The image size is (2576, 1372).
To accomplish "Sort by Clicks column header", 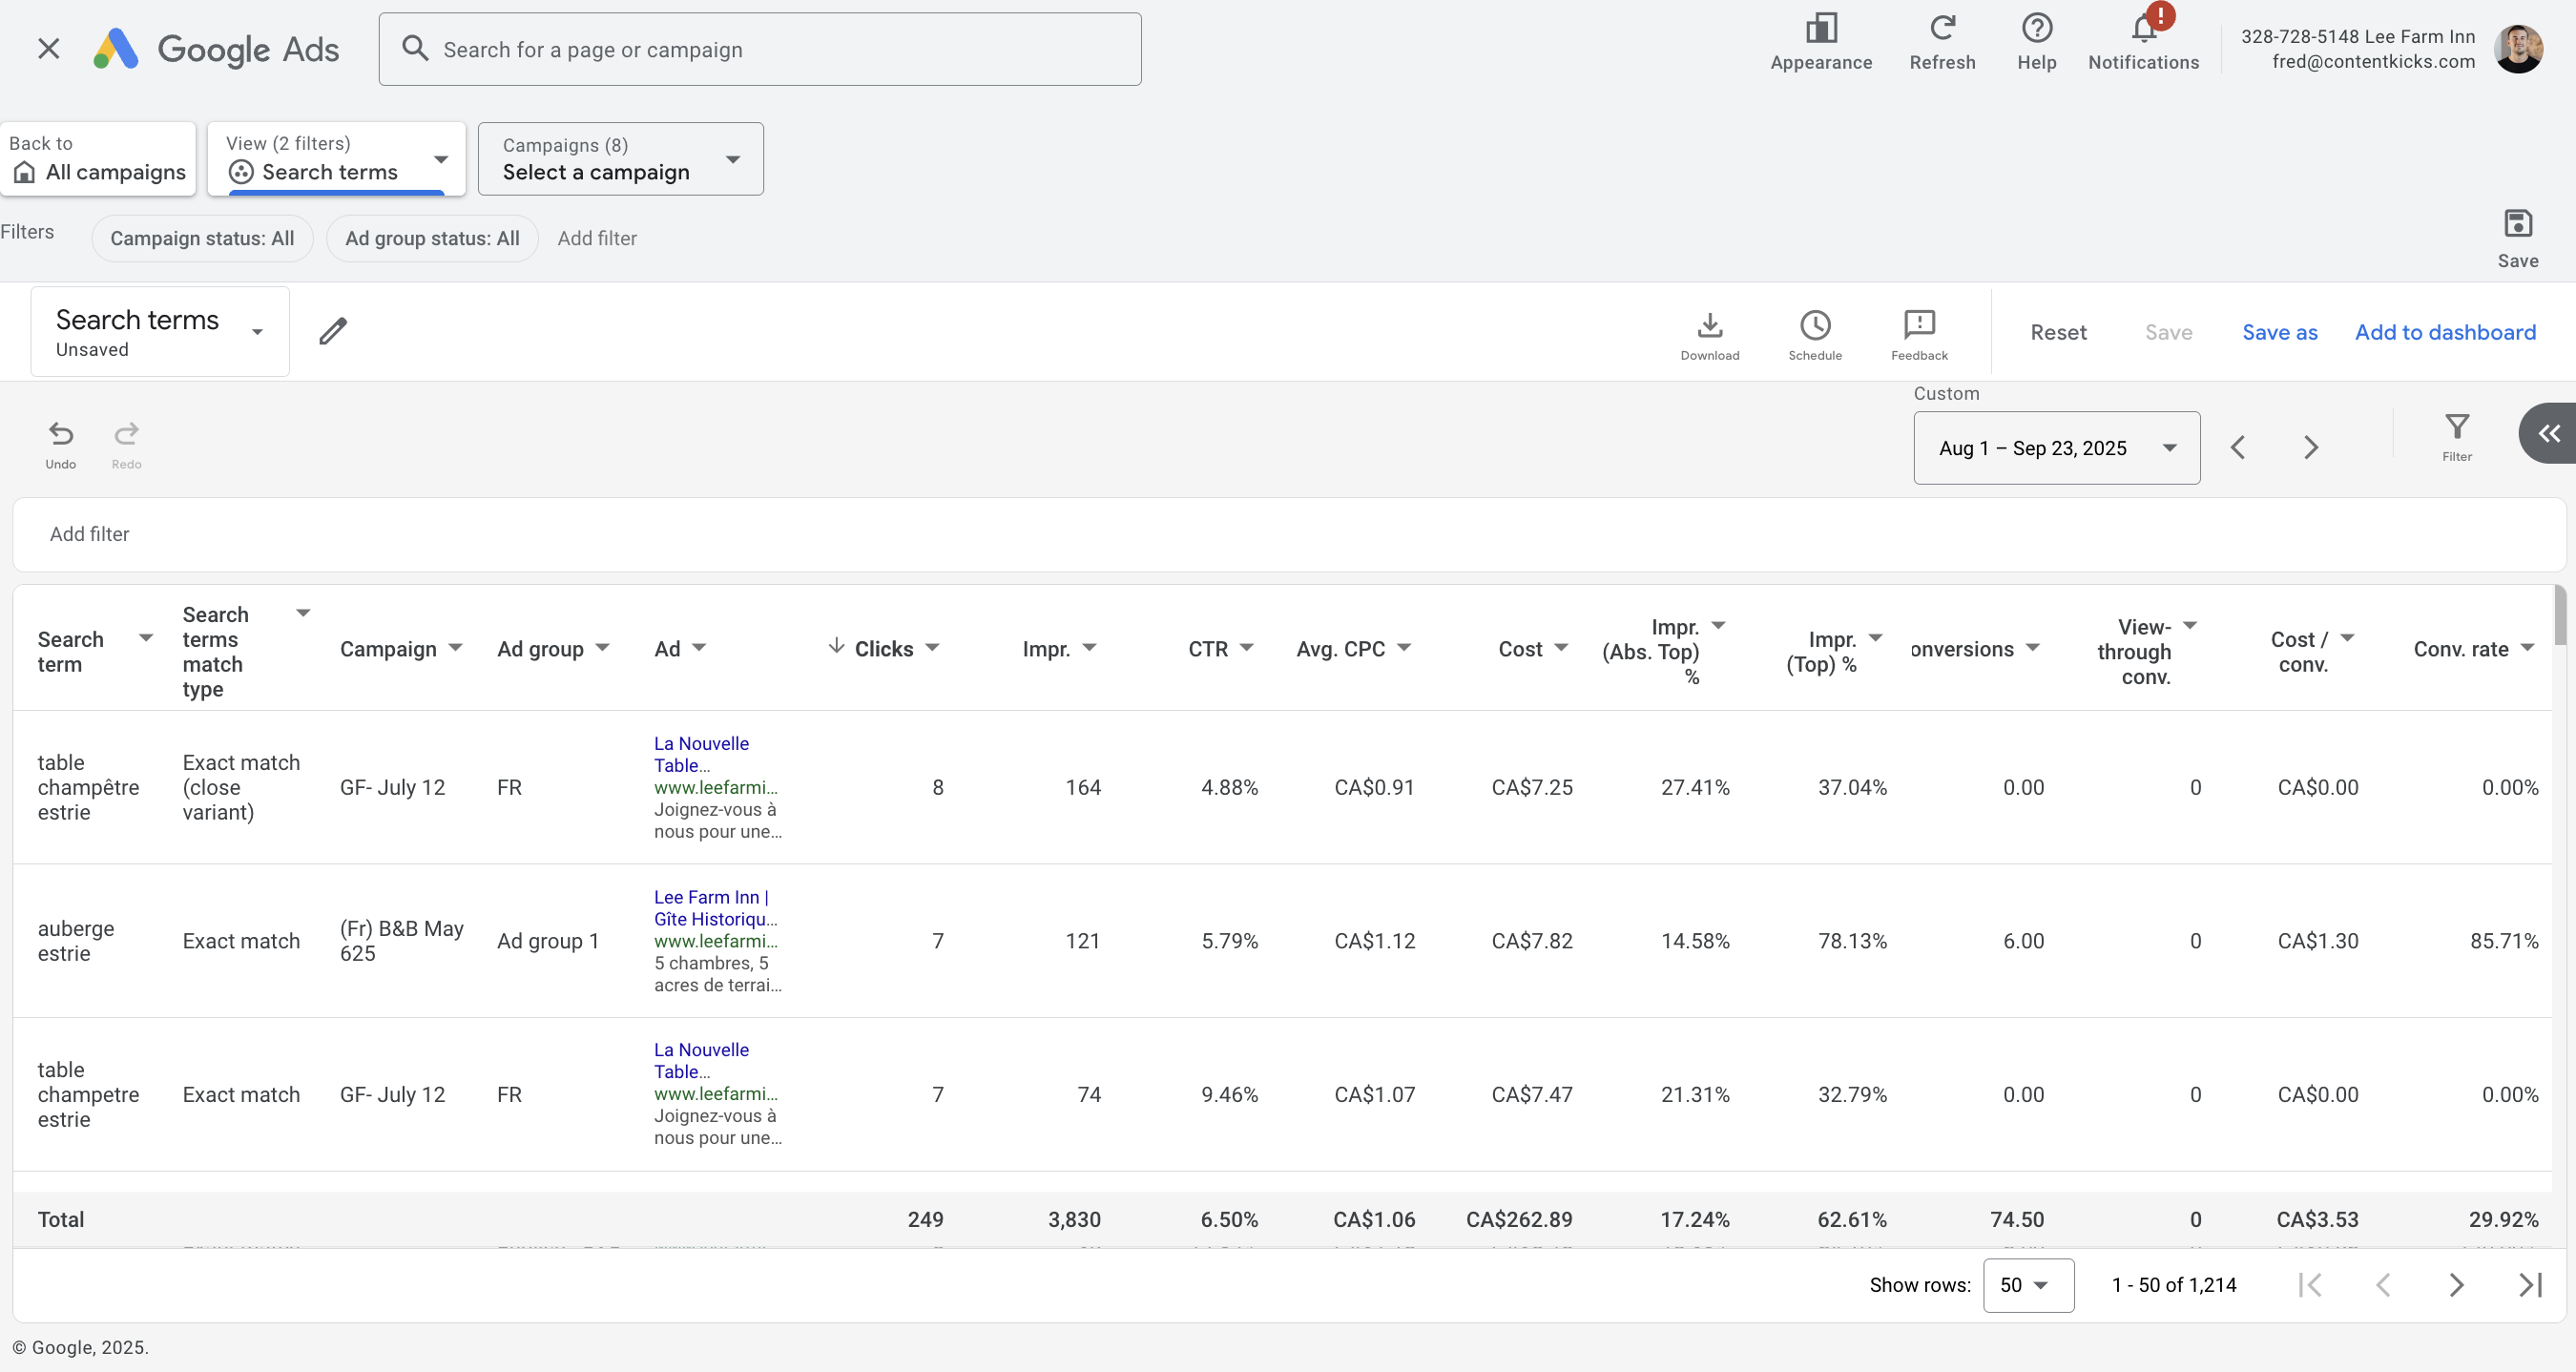I will 883,649.
